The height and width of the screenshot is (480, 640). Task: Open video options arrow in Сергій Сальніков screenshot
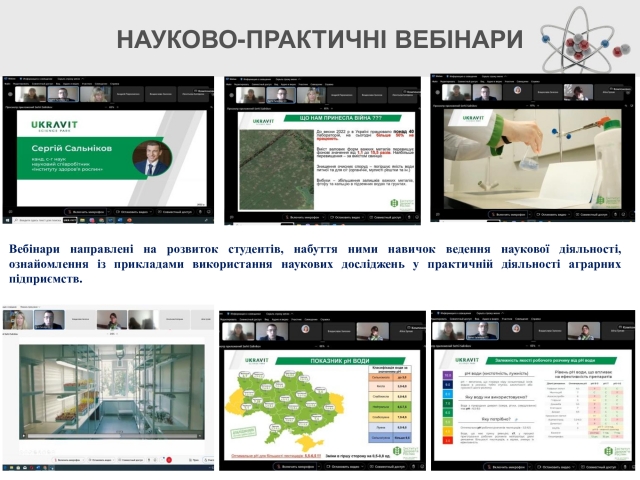click(x=151, y=212)
